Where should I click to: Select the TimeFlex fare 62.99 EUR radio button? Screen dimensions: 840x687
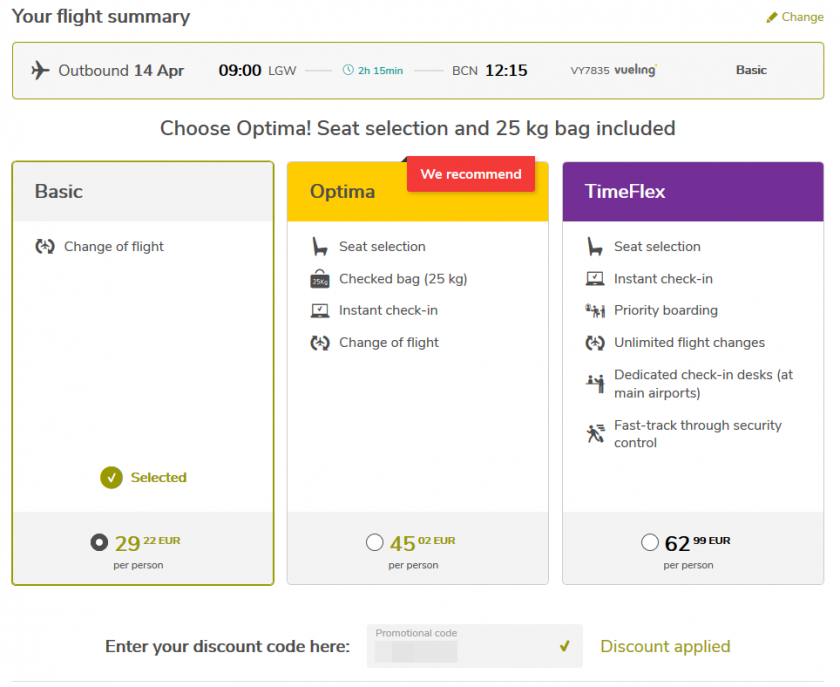click(x=650, y=542)
